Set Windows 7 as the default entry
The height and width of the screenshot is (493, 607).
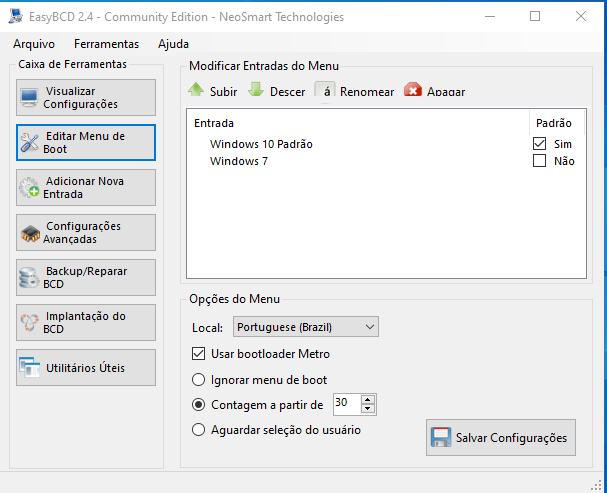[539, 161]
